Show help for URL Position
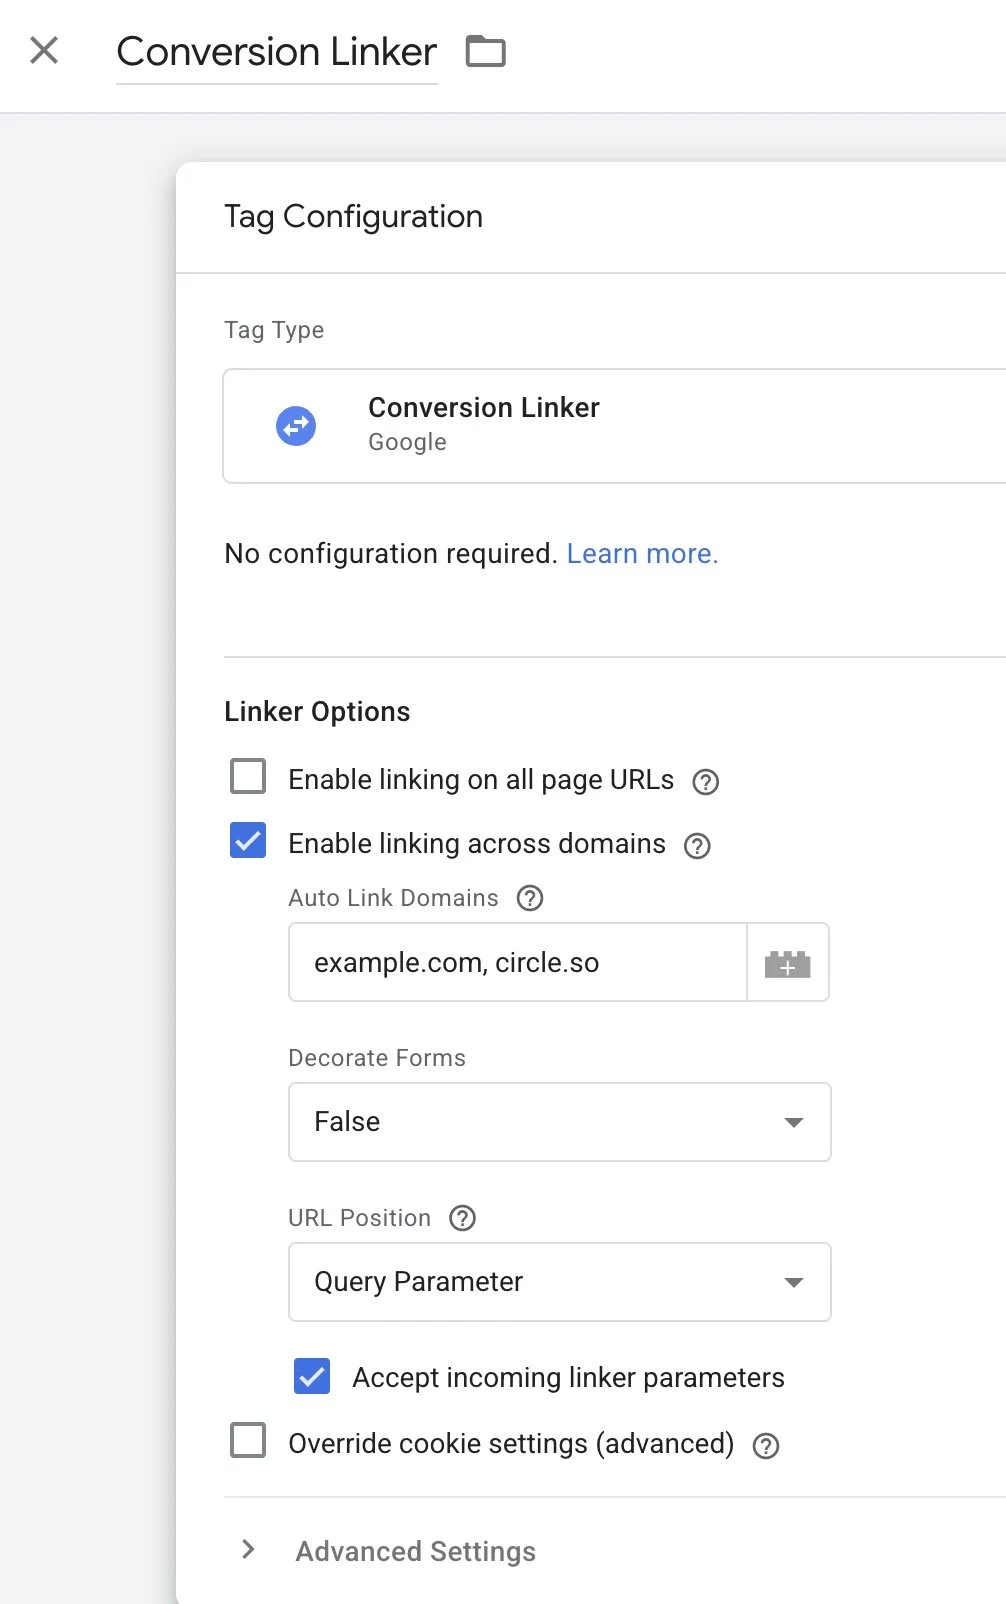The image size is (1006, 1604). 462,1218
